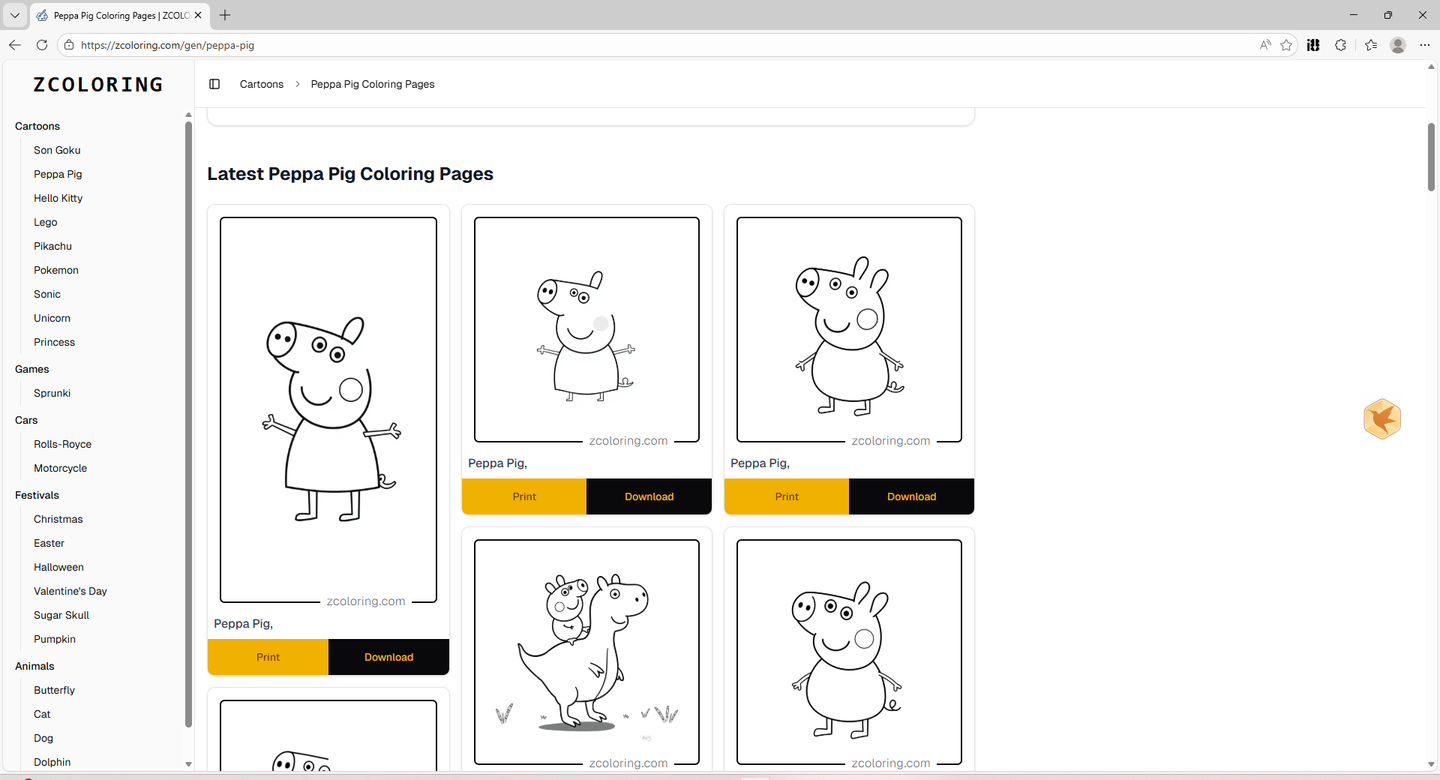Open Pikachu coloring pages
The image size is (1440, 780).
[x=53, y=246]
